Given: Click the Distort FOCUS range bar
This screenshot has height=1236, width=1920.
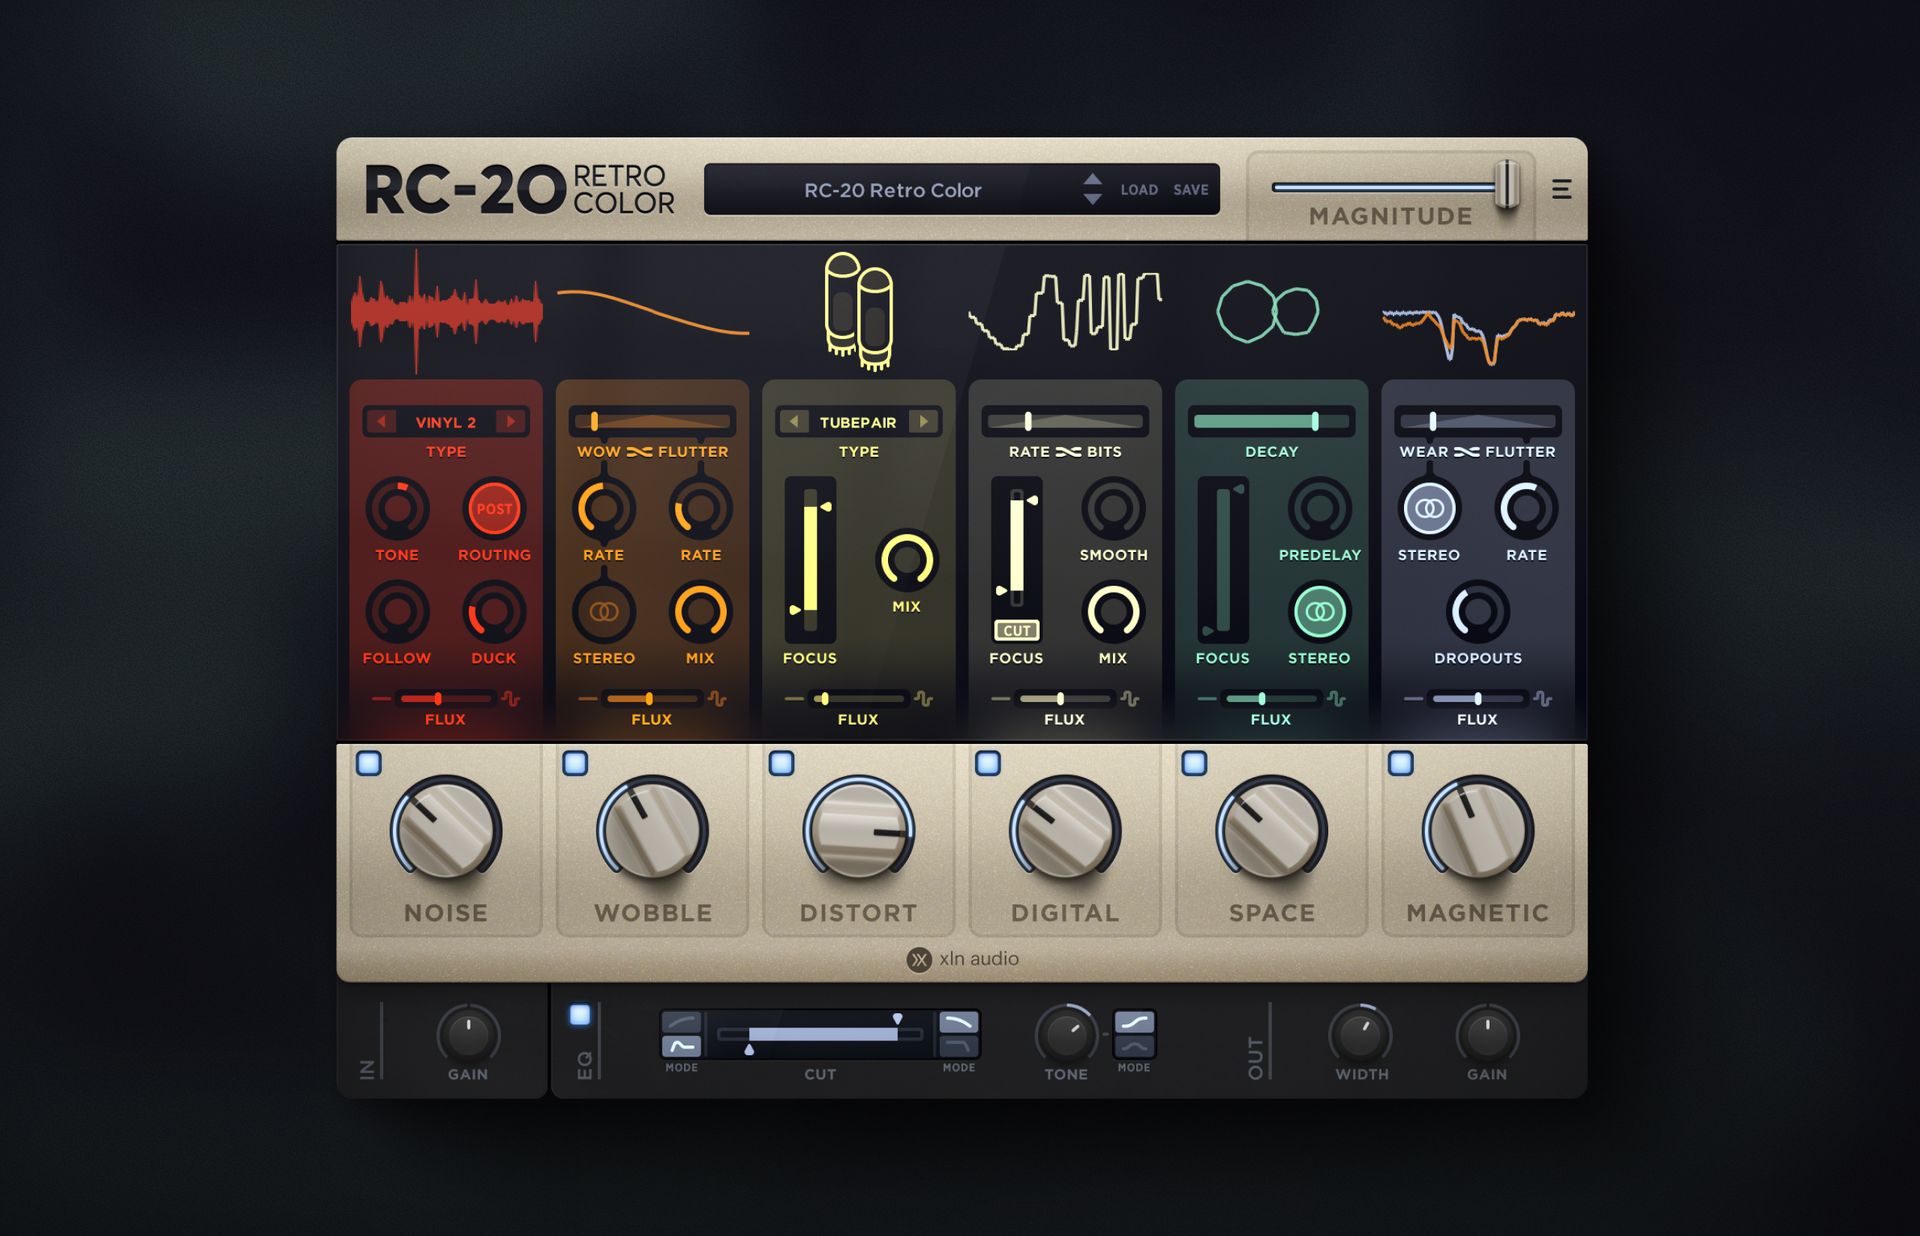Looking at the screenshot, I should (810, 559).
